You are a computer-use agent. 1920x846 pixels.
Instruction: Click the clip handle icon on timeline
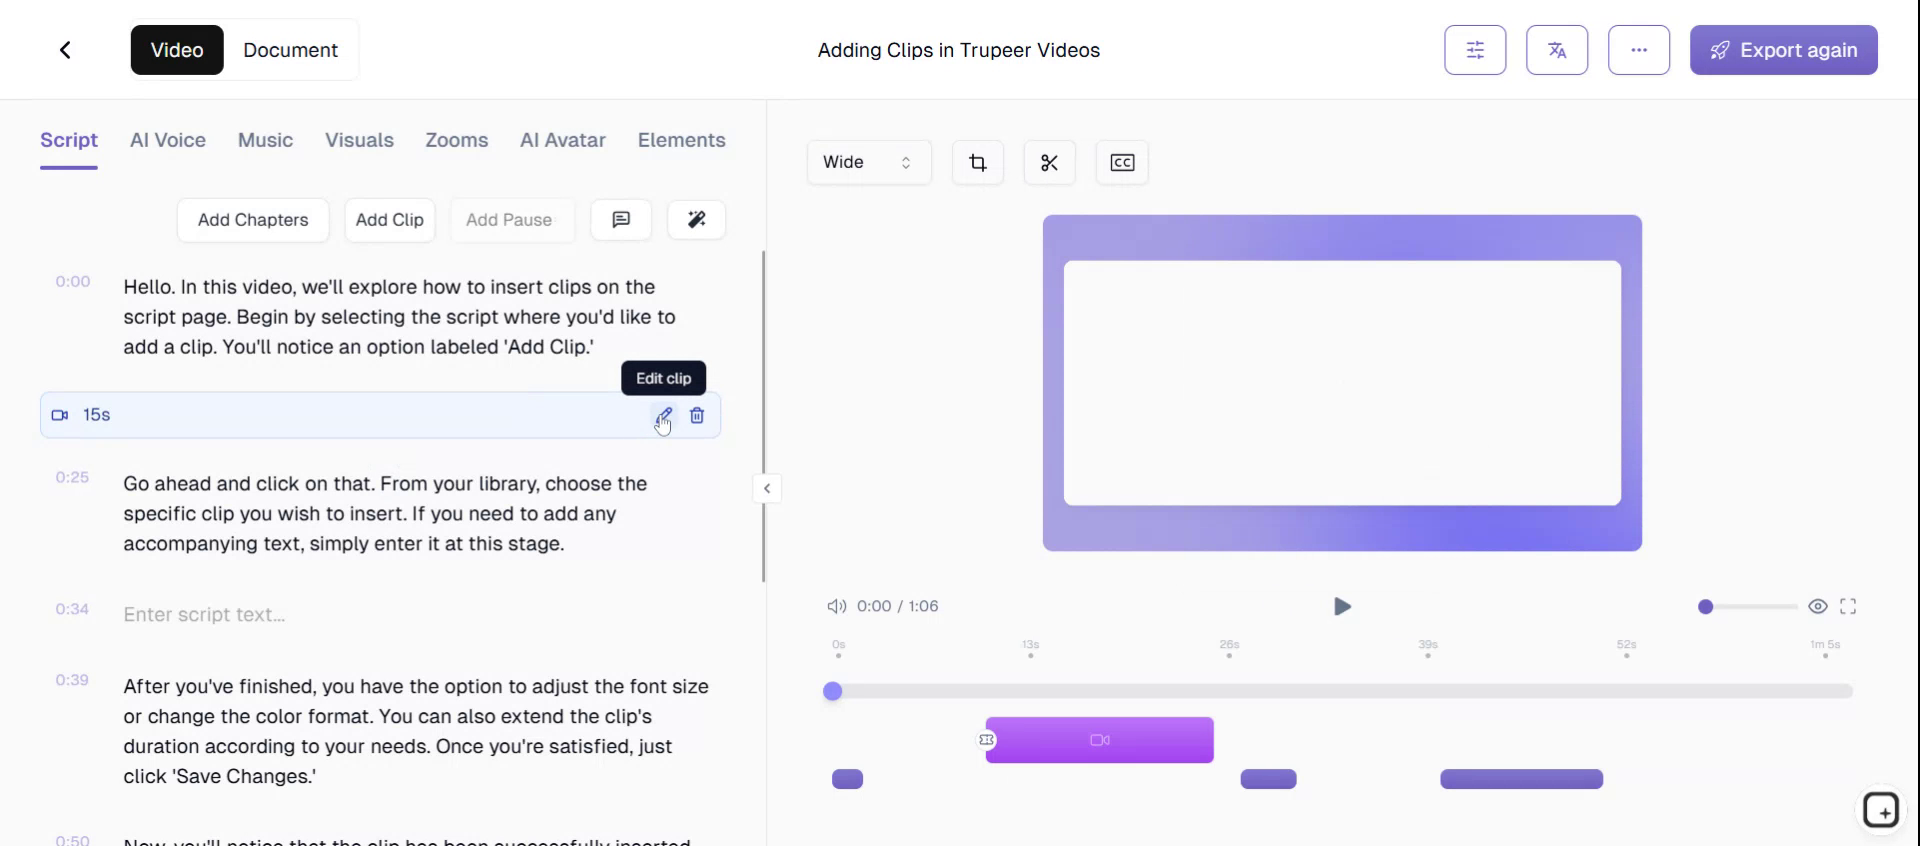(x=986, y=740)
